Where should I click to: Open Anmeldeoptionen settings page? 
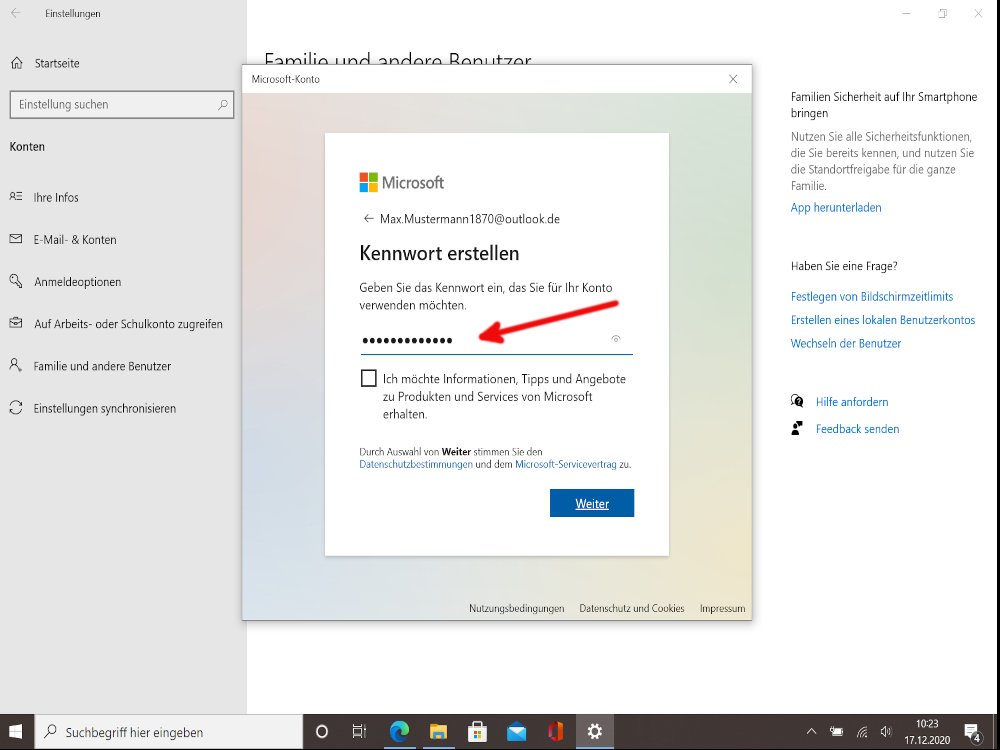click(77, 282)
